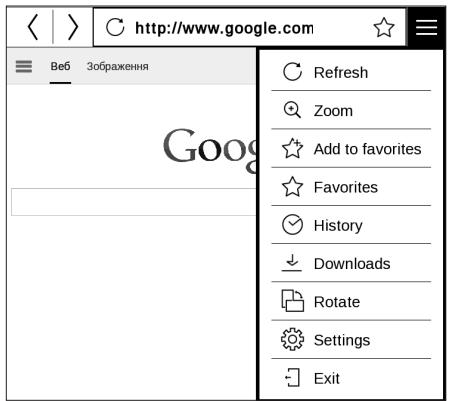Open Favorites from the menu
Screen dimensions: 451x401
click(351, 187)
